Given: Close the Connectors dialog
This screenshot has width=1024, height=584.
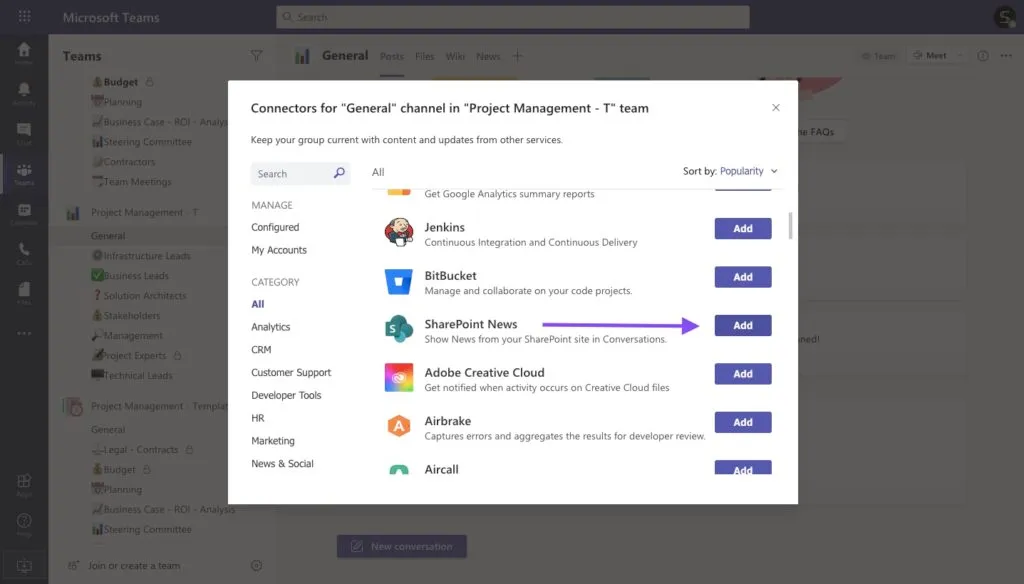Looking at the screenshot, I should 775,108.
